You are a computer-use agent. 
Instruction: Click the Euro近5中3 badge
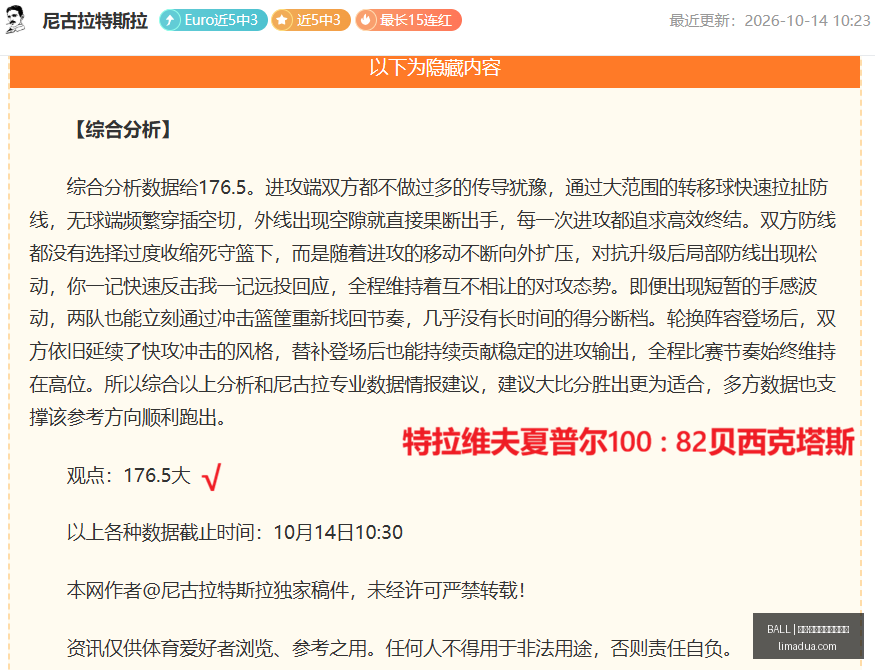pos(213,21)
